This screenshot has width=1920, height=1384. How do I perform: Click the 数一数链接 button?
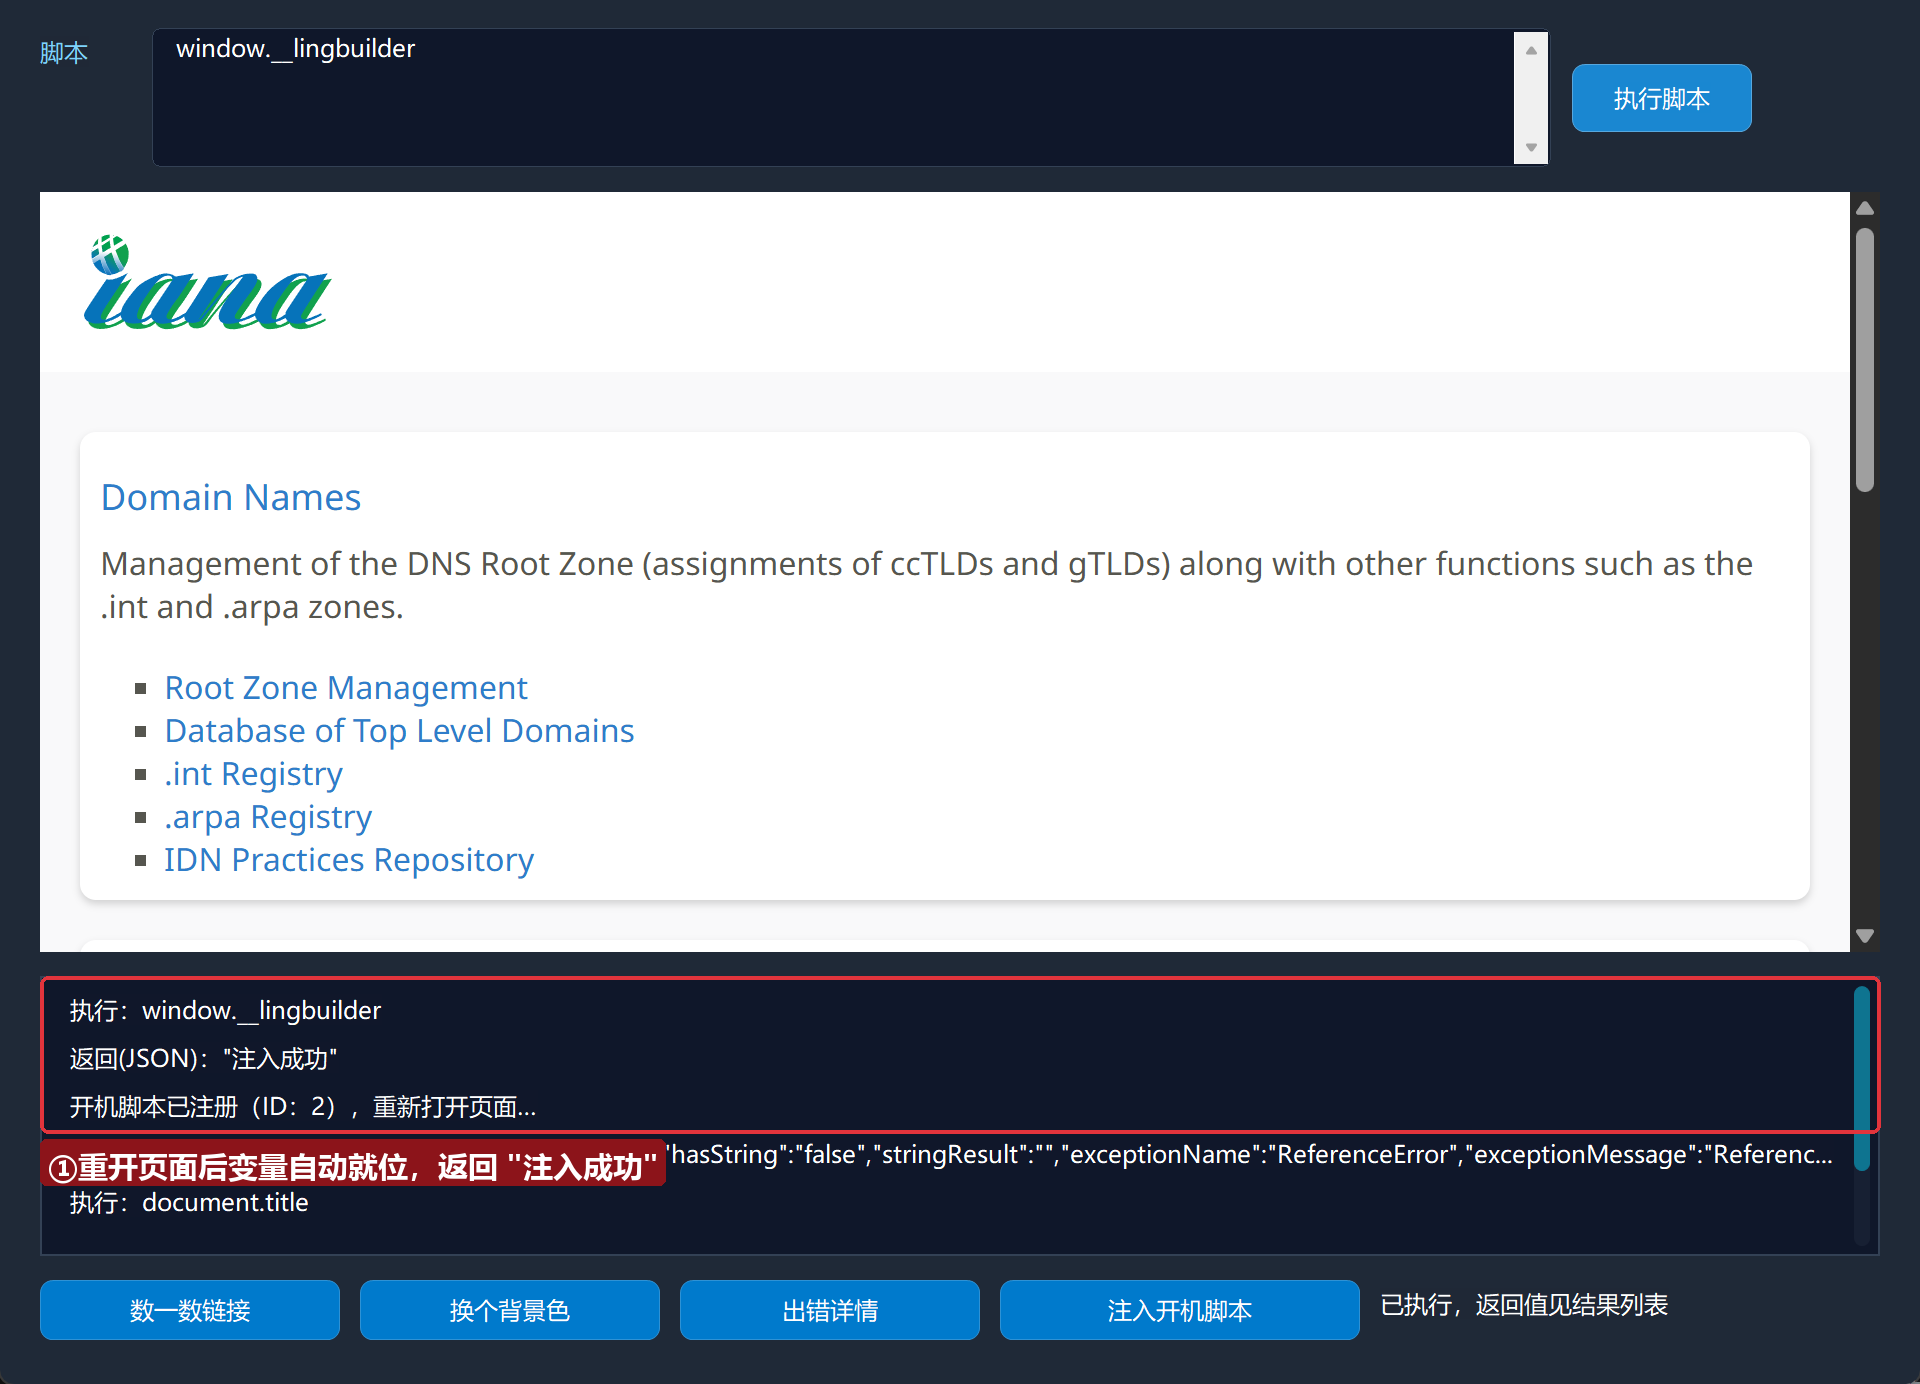coord(190,1310)
